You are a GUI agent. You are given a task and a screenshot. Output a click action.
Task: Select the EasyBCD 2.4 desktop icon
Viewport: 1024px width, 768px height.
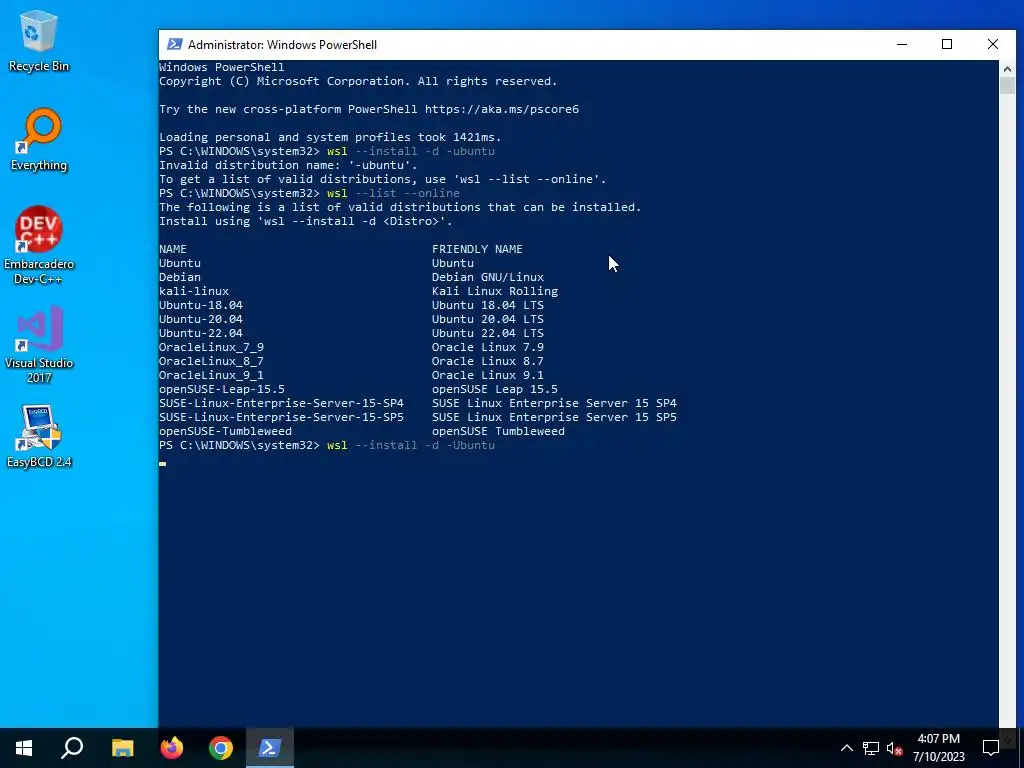tap(39, 436)
